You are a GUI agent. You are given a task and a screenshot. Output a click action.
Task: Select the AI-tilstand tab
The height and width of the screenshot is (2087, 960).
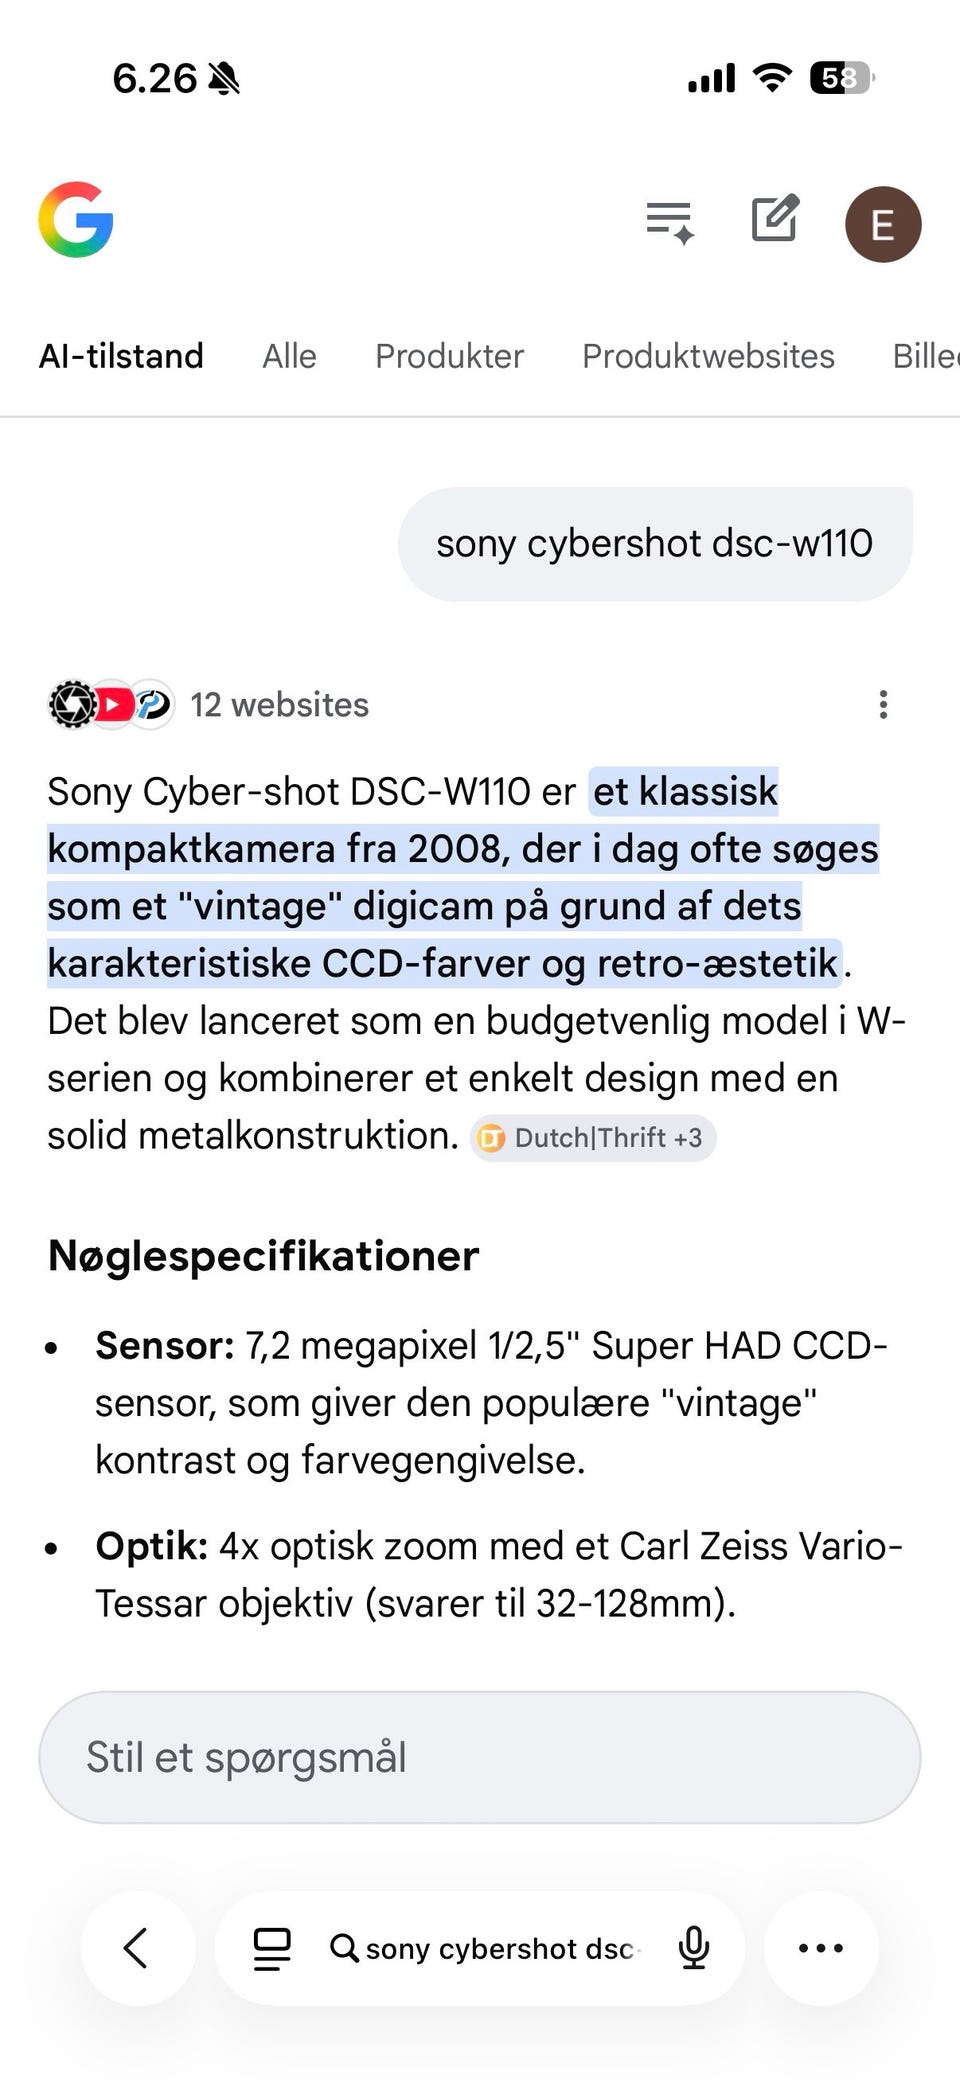tap(121, 356)
